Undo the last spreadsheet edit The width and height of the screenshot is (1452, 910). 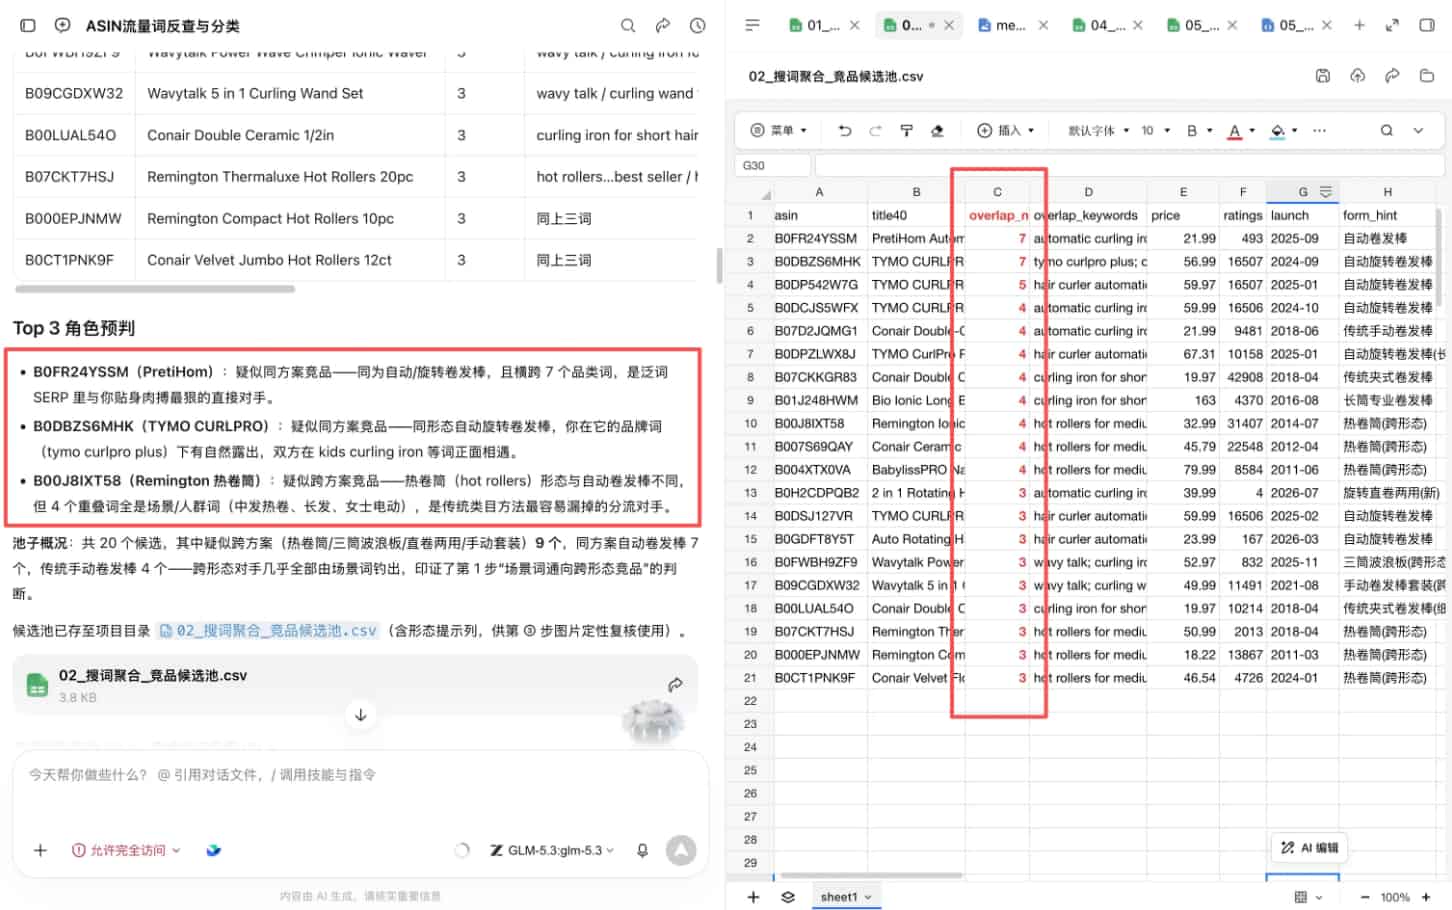click(845, 130)
